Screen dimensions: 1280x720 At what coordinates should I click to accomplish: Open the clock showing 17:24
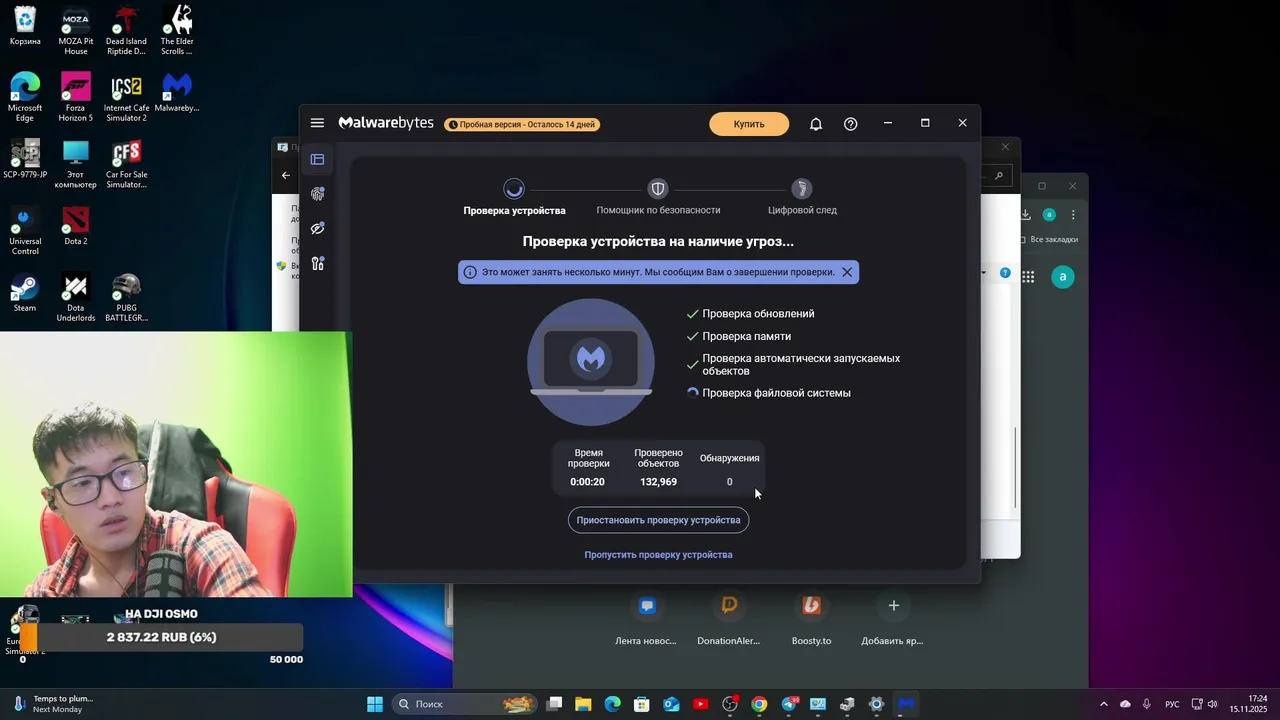point(1249,704)
